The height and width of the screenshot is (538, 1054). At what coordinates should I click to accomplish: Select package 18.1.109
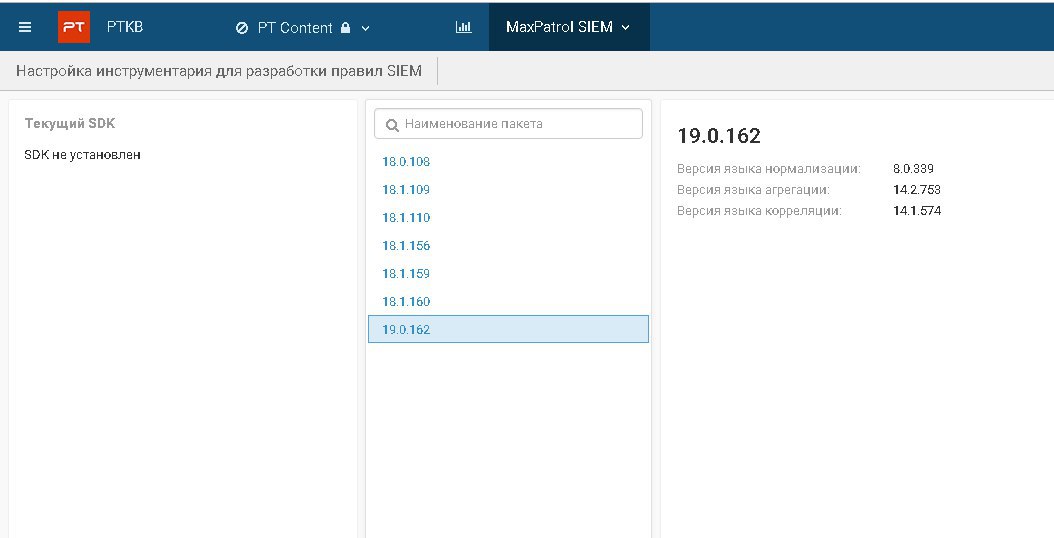click(406, 190)
